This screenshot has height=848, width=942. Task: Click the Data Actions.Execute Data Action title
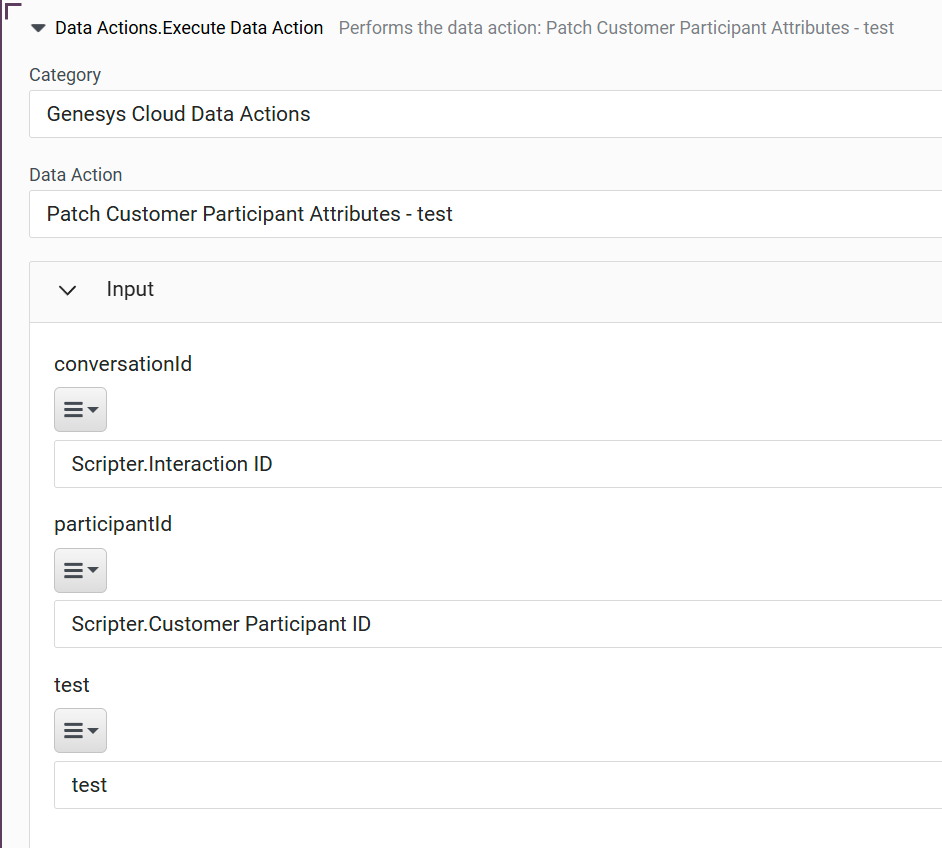189,28
